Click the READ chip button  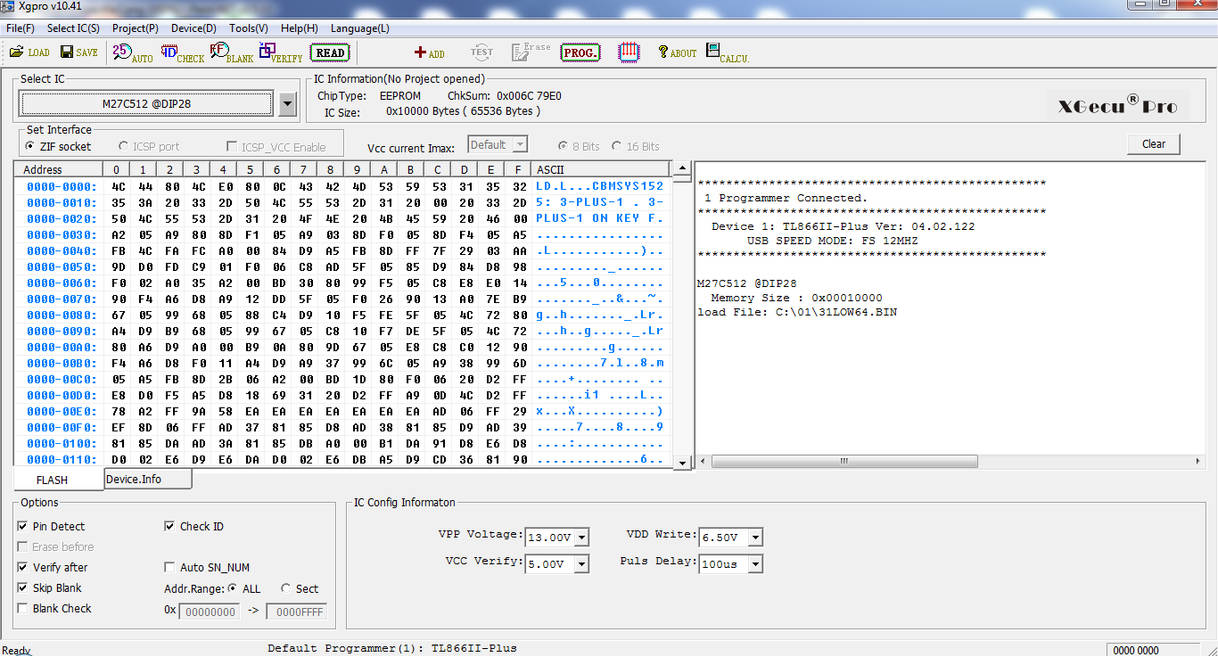tap(330, 53)
